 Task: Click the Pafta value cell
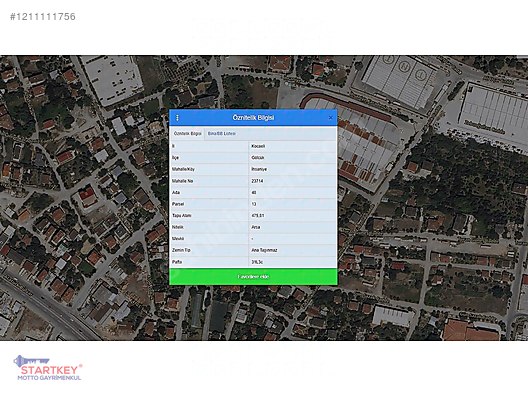(x=293, y=262)
